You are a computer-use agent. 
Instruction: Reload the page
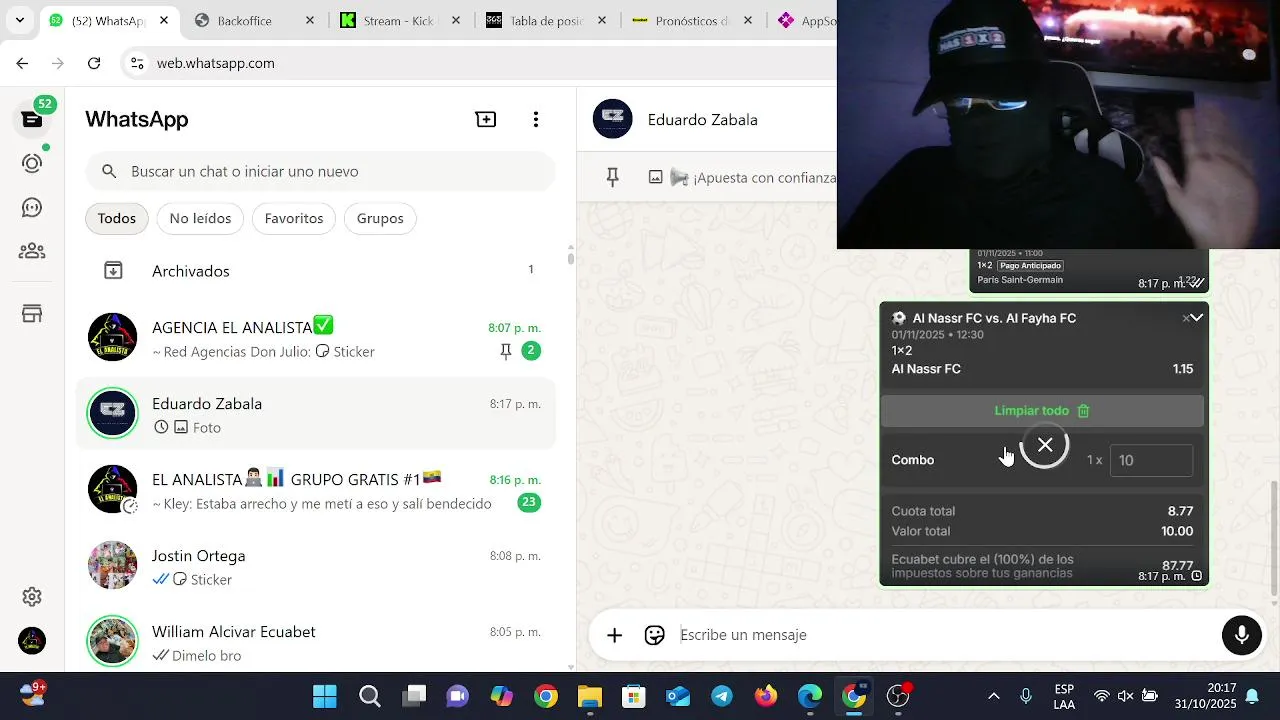click(x=94, y=63)
